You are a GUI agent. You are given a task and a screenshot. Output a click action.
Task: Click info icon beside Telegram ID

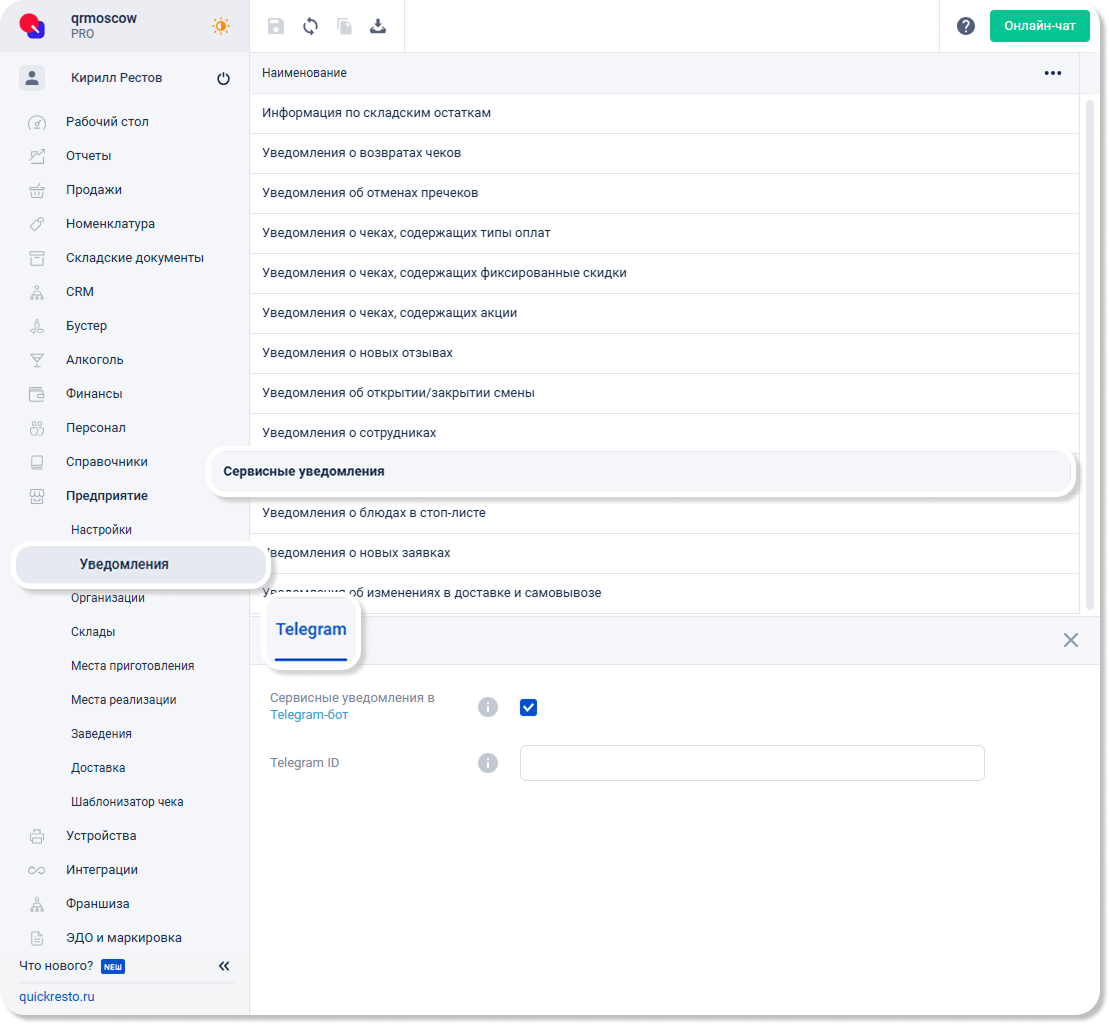pos(488,763)
